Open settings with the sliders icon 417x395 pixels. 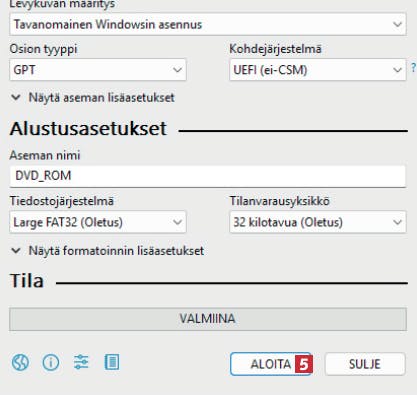(x=81, y=362)
